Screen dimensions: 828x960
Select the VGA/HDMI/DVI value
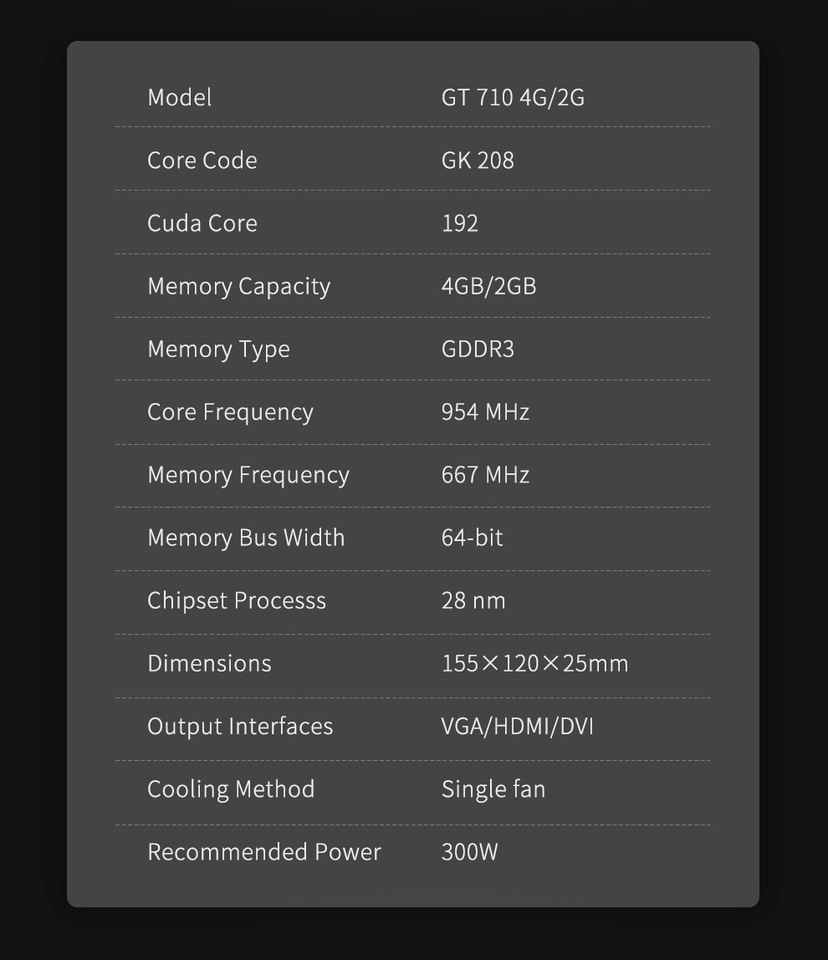(x=517, y=727)
